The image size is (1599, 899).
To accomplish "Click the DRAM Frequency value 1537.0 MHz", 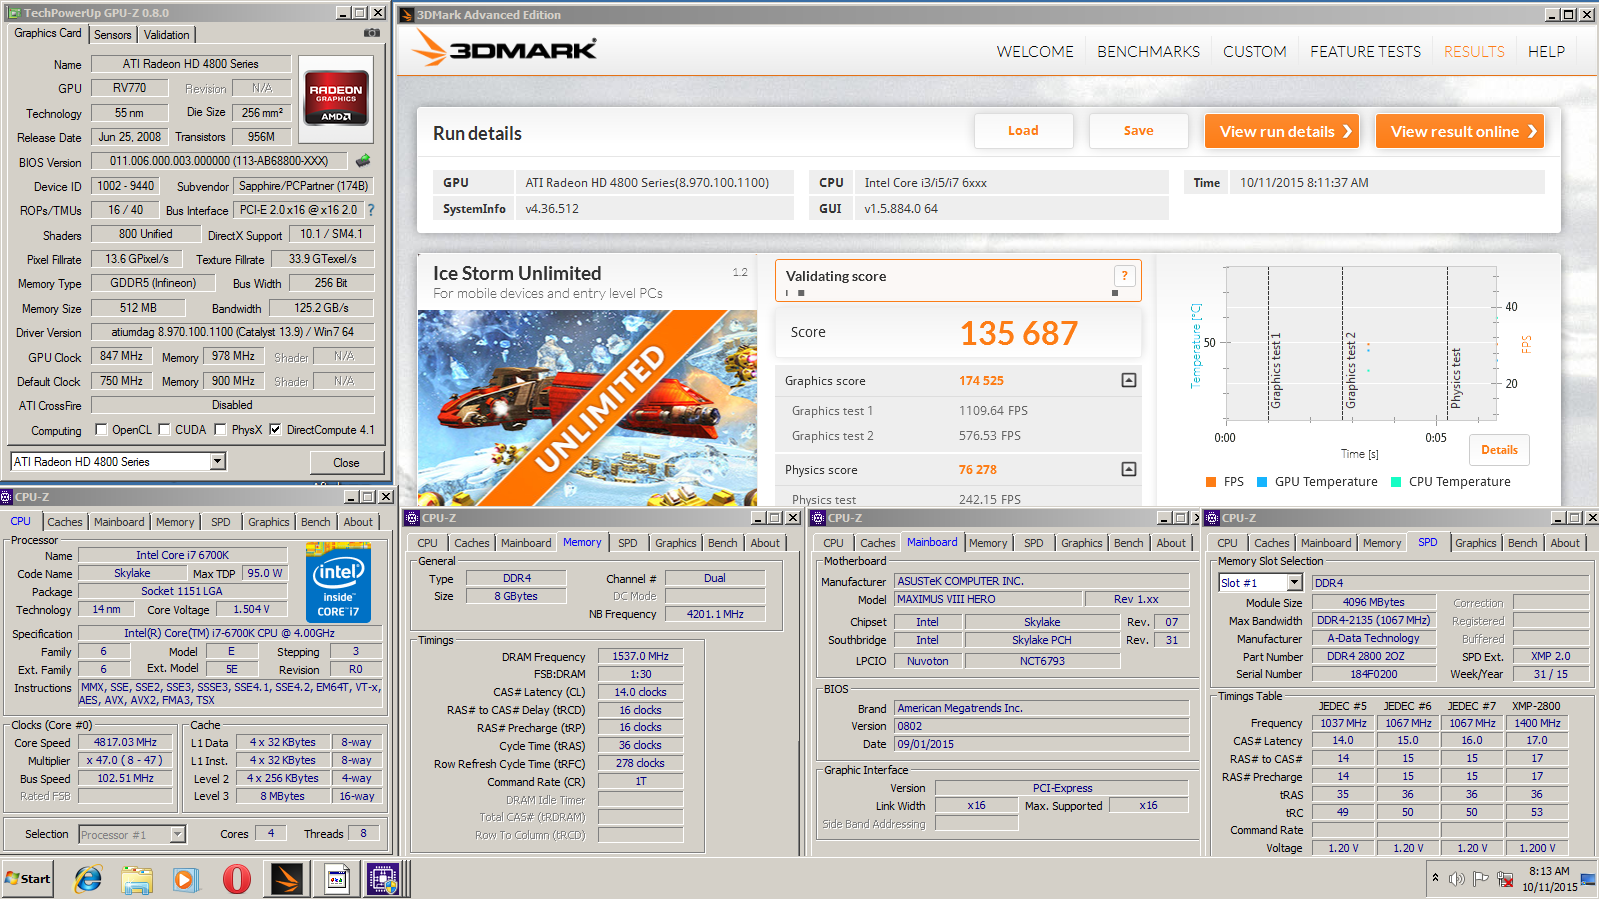I will click(x=640, y=656).
